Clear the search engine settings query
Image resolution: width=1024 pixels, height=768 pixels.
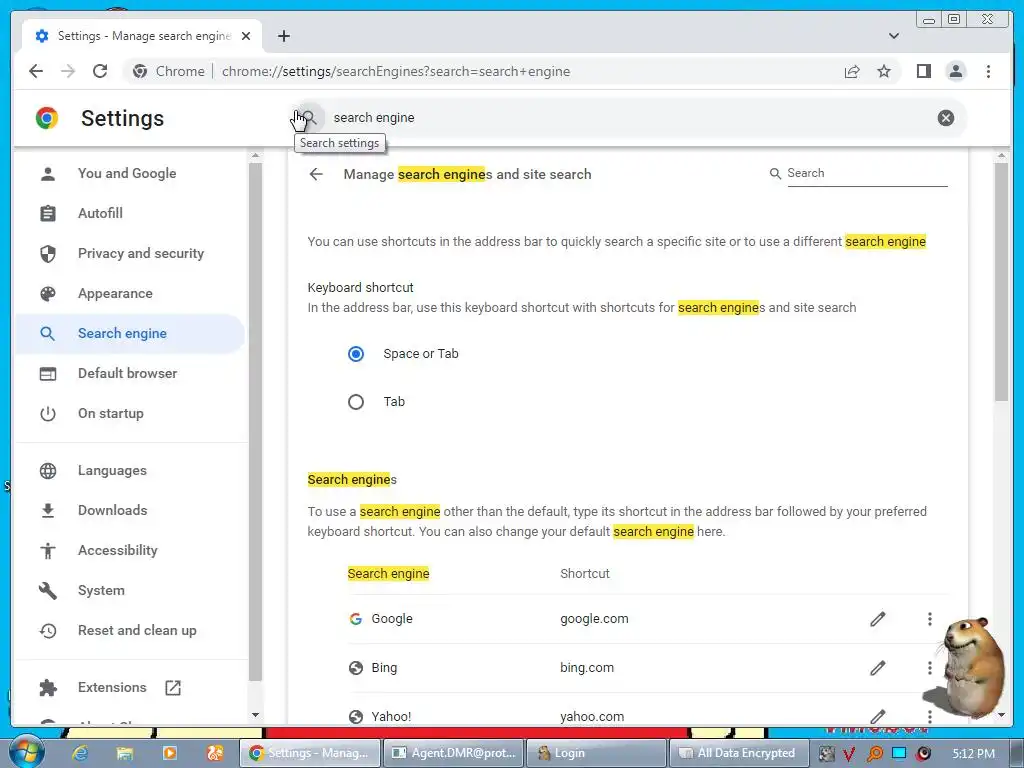(946, 118)
